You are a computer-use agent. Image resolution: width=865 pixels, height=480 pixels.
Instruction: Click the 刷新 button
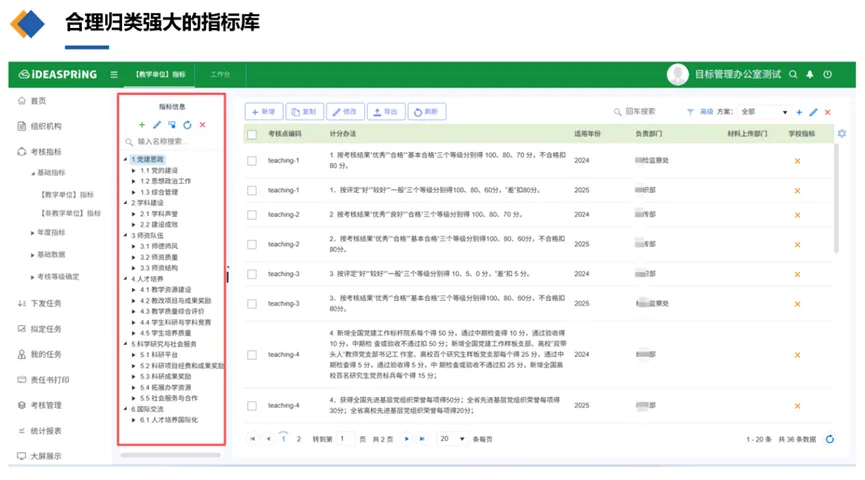coord(427,112)
